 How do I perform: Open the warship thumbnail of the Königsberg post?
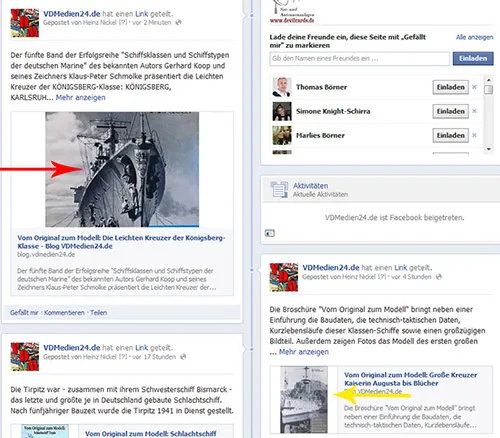(x=122, y=169)
